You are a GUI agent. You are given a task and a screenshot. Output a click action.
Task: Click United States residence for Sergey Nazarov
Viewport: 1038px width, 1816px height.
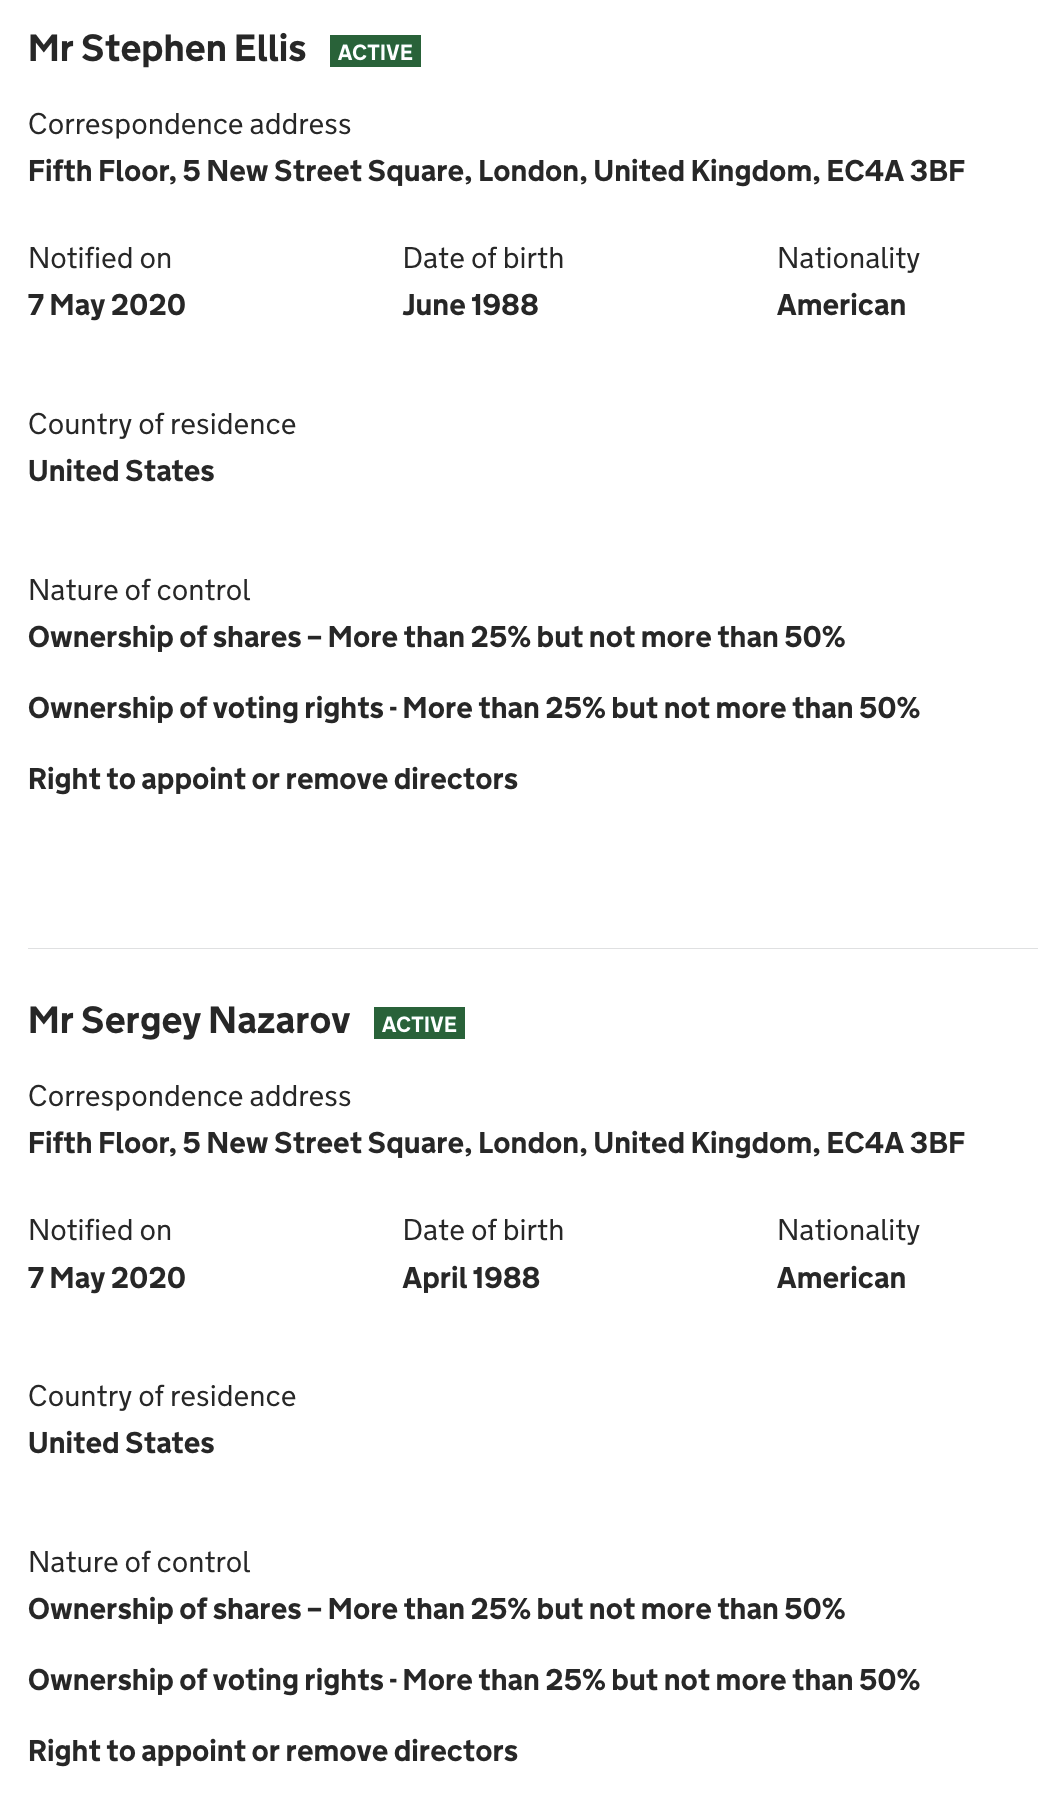tap(121, 1443)
